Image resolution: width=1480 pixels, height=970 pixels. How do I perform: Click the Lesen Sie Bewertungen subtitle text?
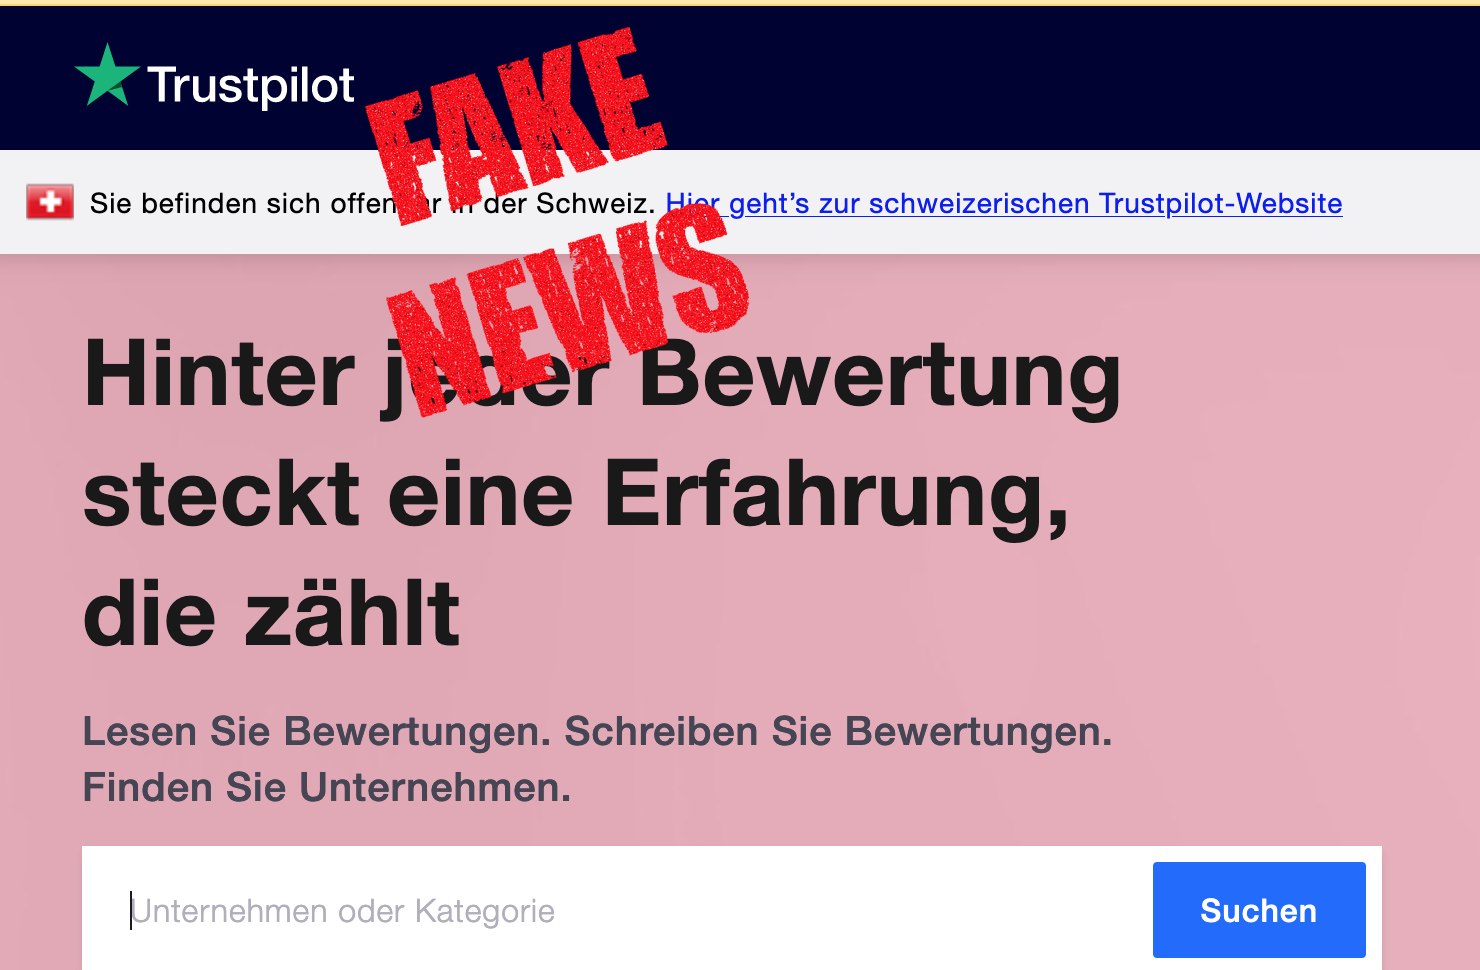pyautogui.click(x=317, y=731)
